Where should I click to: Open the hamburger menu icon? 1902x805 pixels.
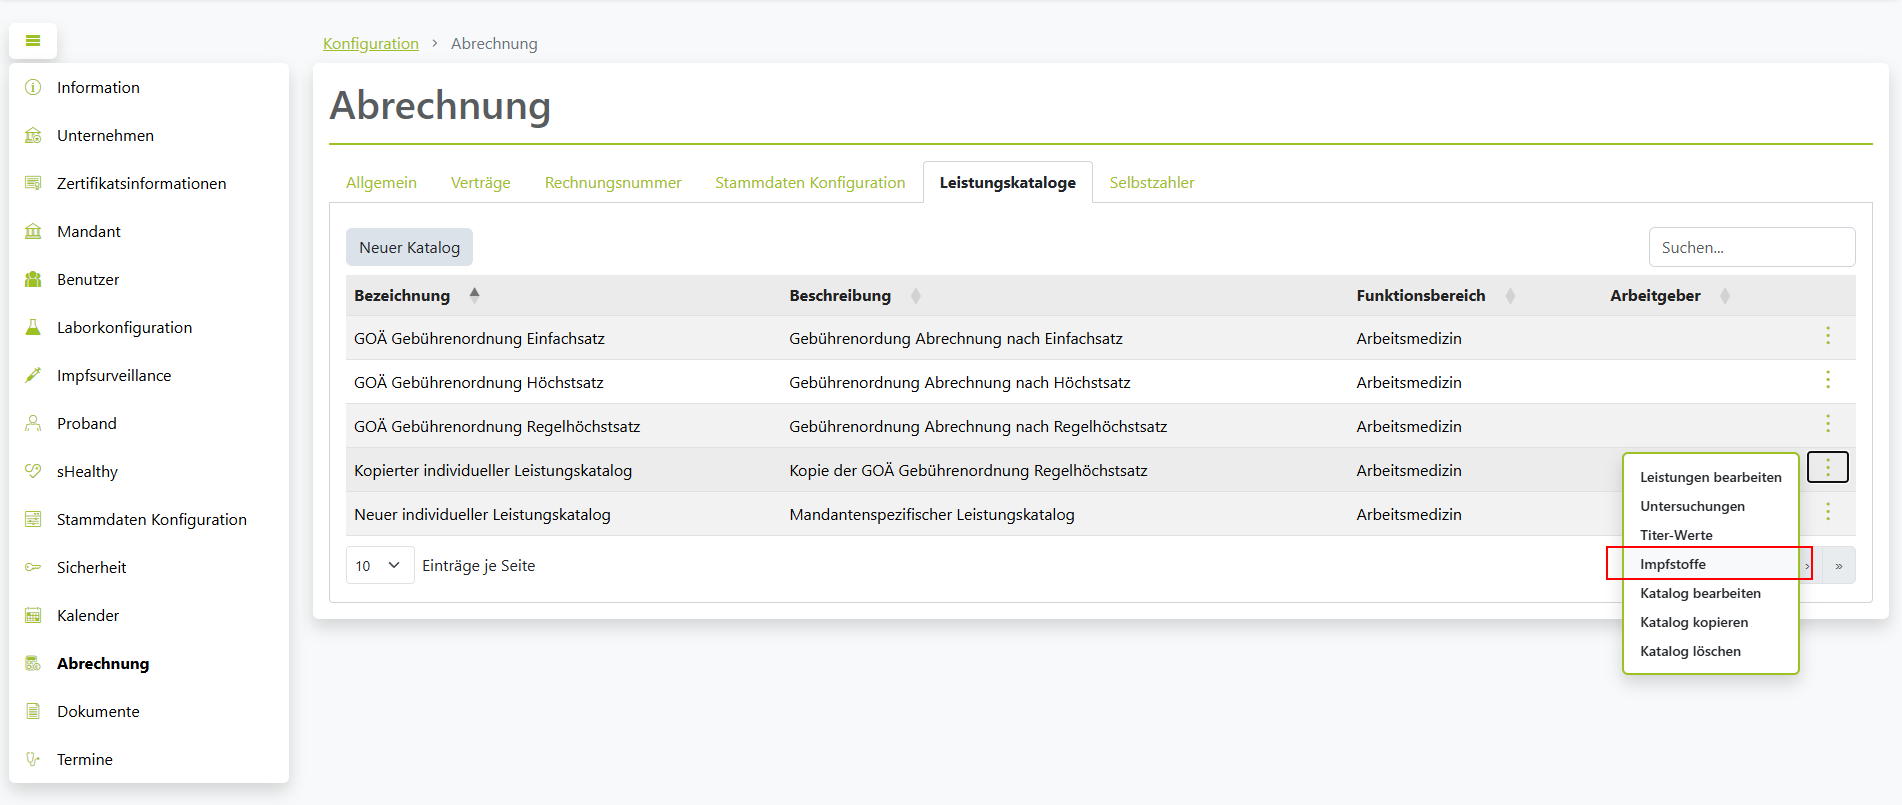pos(33,41)
